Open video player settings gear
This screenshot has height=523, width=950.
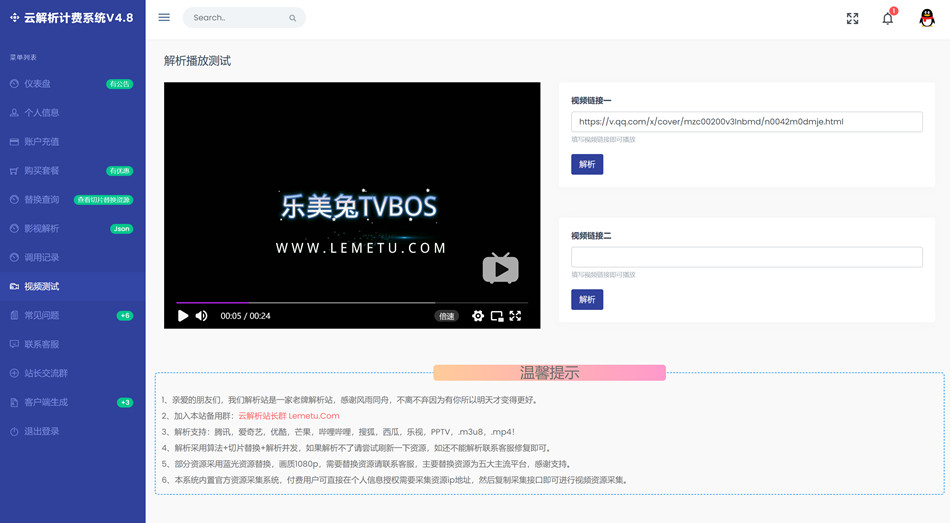pyautogui.click(x=478, y=316)
